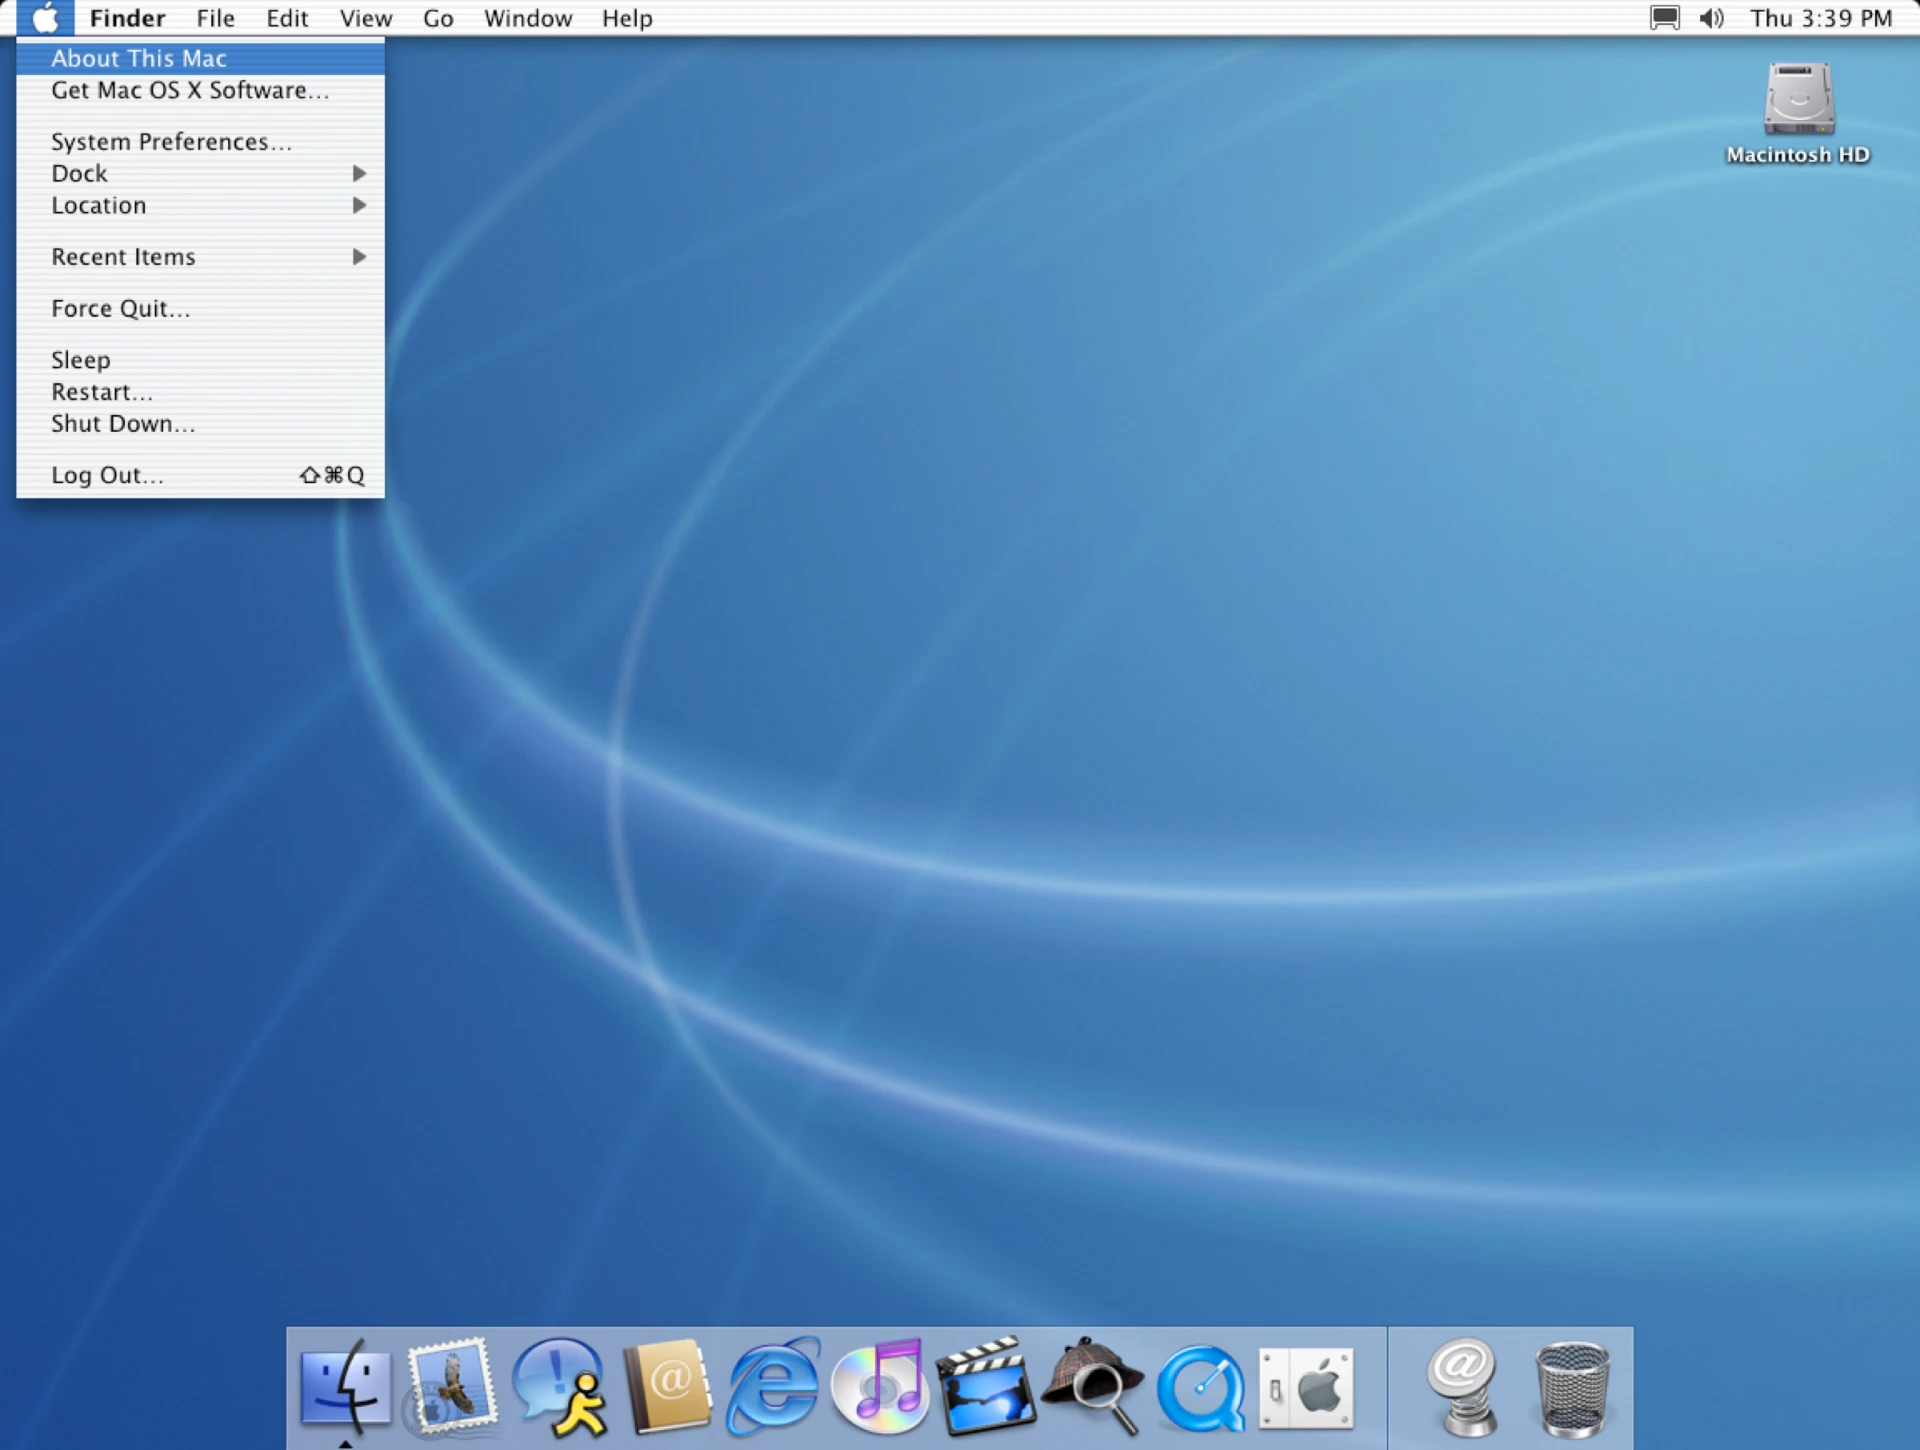Click the volume icon in the menu bar
This screenshot has height=1450, width=1920.
pos(1712,18)
